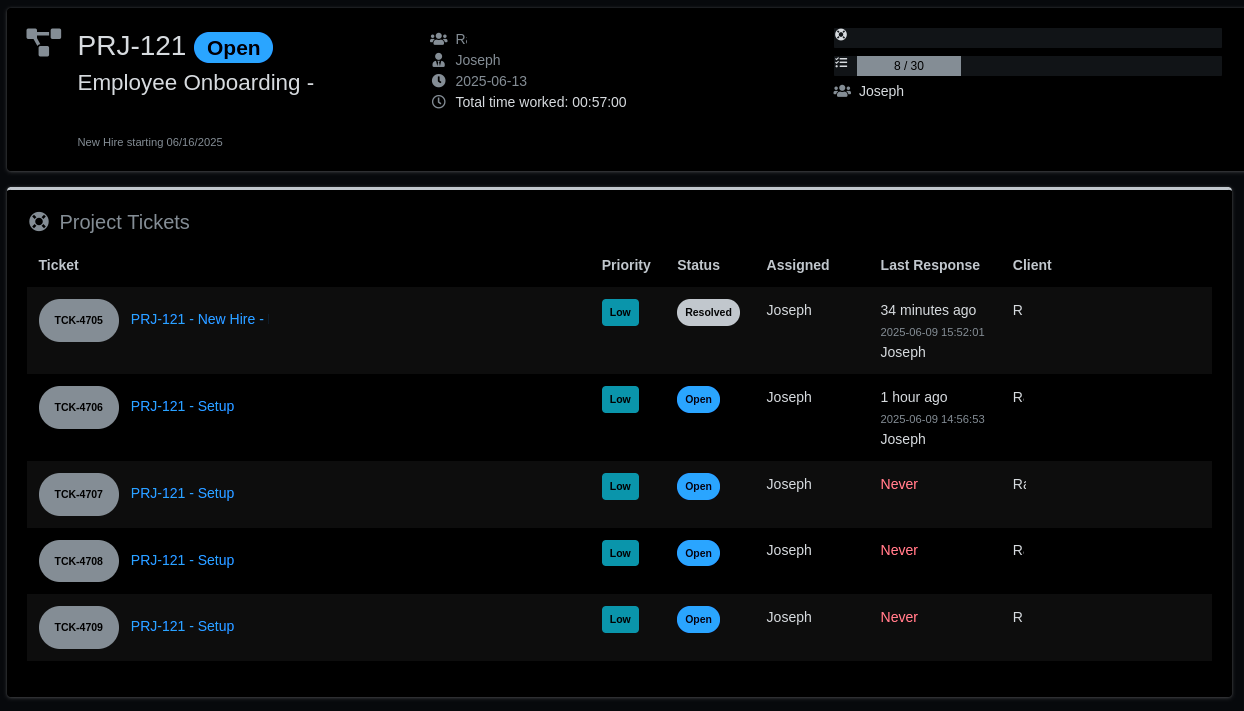Click the TCK-4707 ticket number badge
Screen dimensions: 1244x711
[x=79, y=494]
